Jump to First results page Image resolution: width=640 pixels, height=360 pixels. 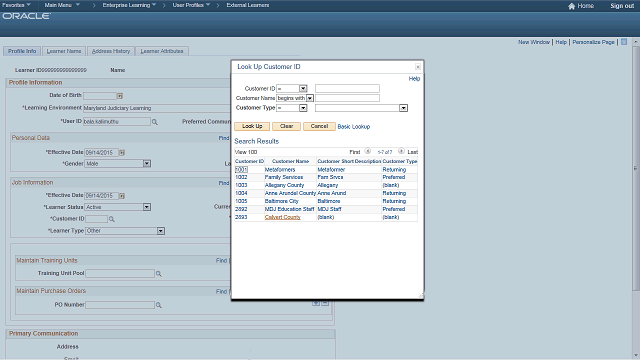(355, 152)
